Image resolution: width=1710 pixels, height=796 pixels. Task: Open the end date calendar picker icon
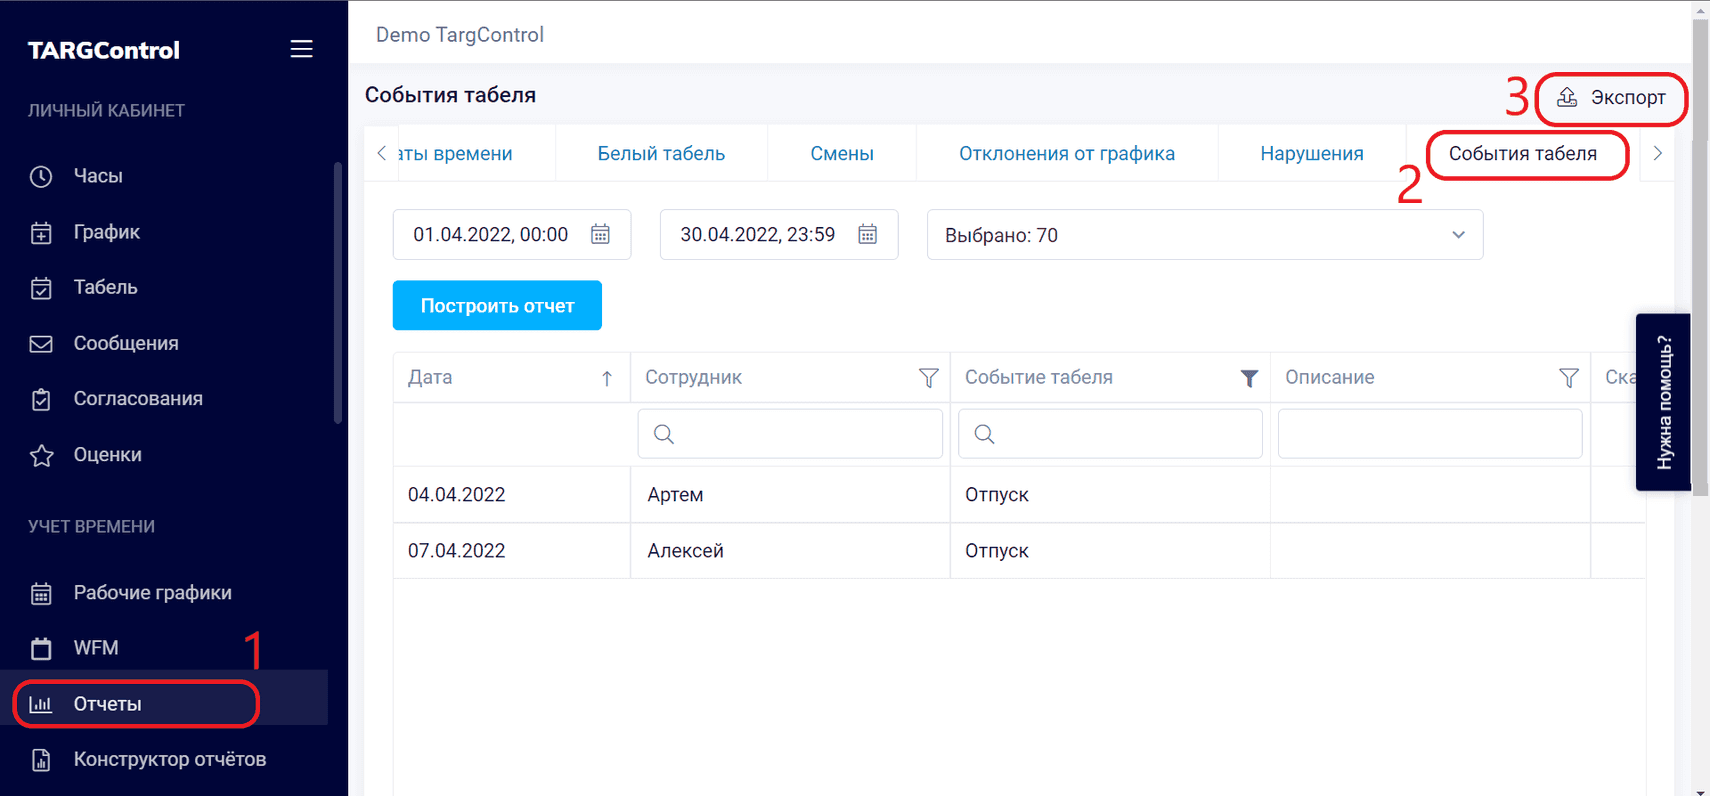pyautogui.click(x=867, y=234)
